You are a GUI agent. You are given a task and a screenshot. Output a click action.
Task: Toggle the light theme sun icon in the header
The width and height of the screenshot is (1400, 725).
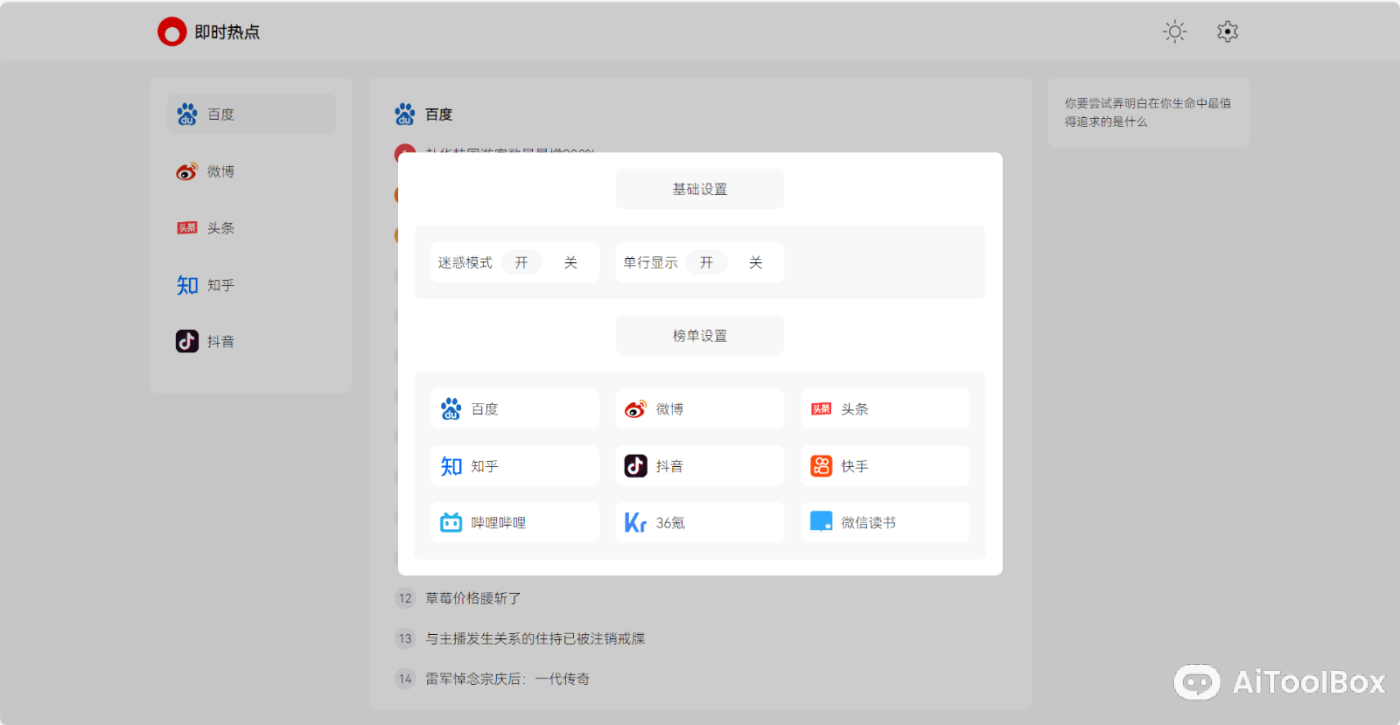[x=1174, y=31]
